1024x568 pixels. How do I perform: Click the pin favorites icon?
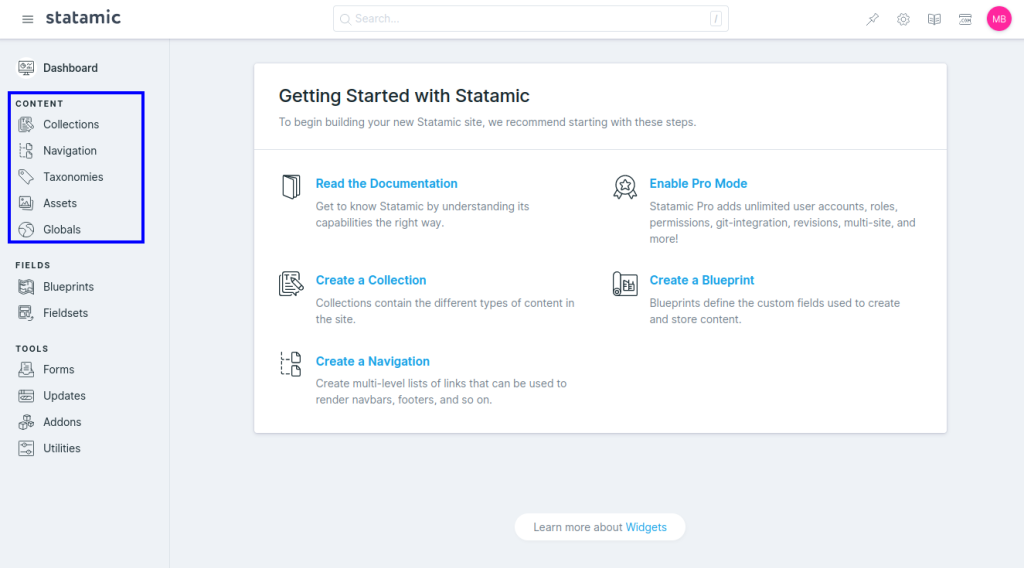872,20
